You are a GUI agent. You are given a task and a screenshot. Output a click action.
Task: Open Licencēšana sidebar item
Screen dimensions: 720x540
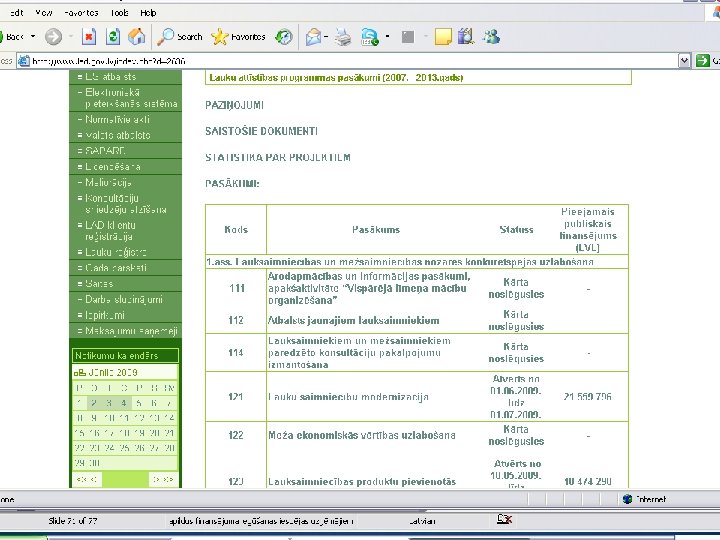point(109,166)
